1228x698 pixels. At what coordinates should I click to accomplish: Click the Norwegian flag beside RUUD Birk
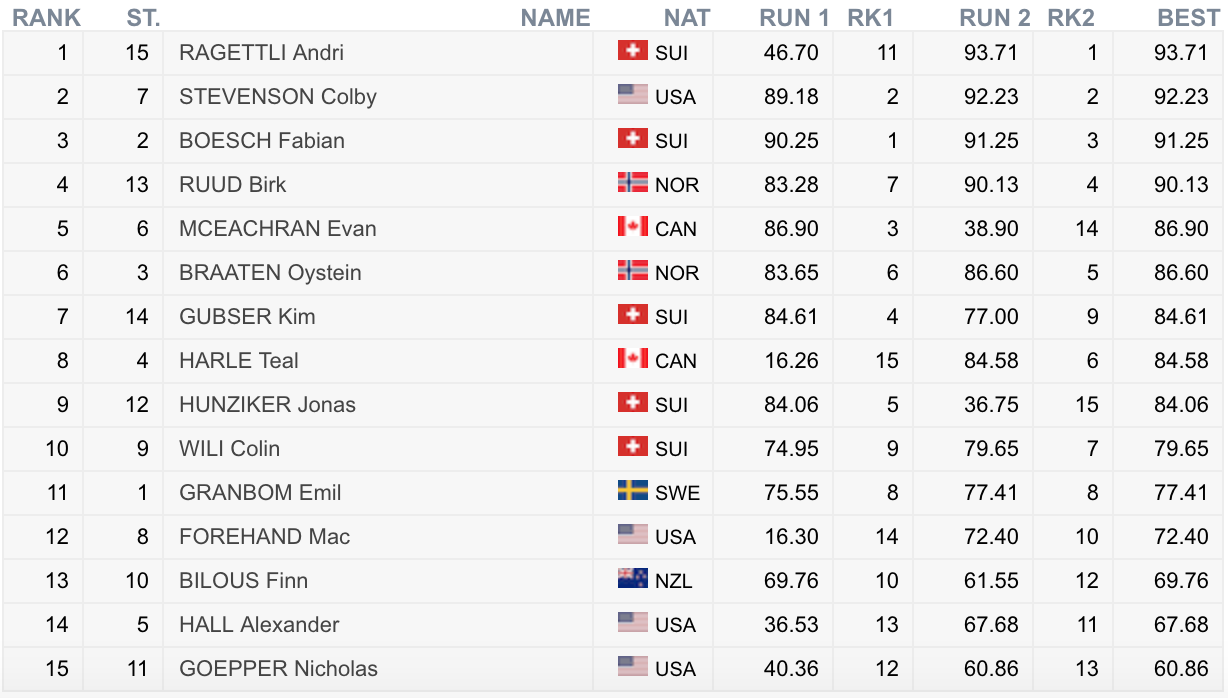click(632, 183)
